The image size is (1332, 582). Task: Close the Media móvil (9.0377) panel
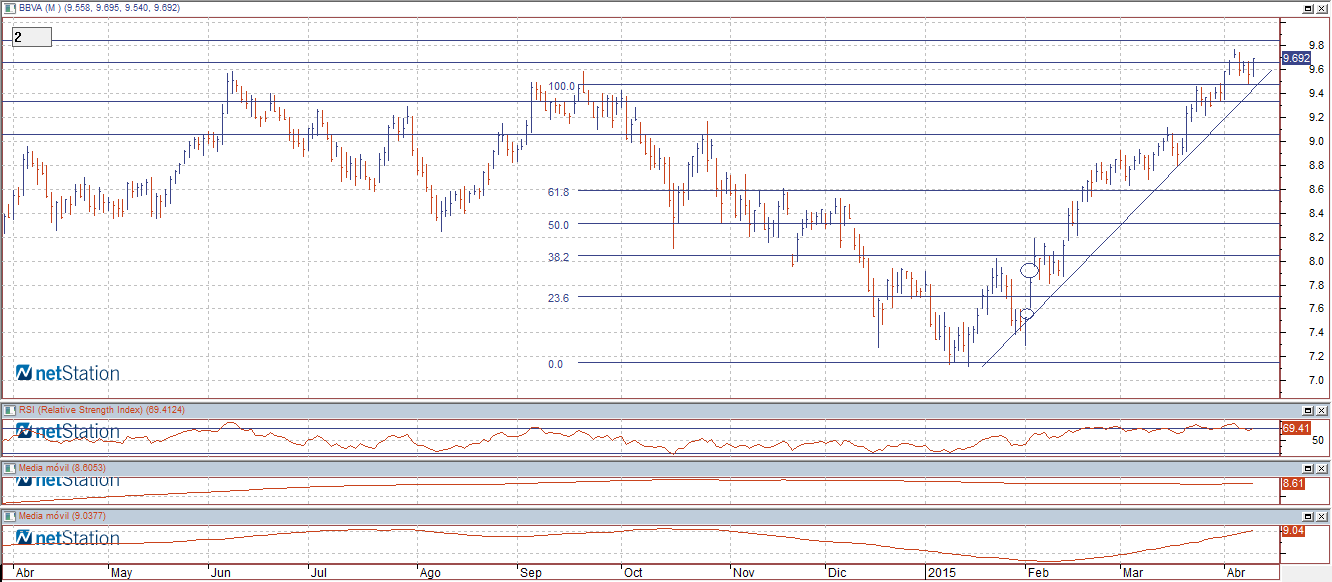[x=1322, y=516]
